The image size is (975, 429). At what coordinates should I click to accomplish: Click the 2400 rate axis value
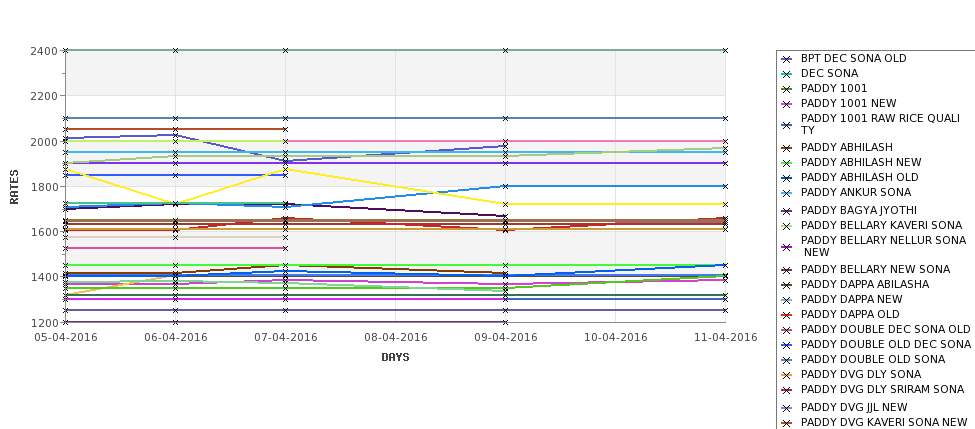[x=44, y=51]
